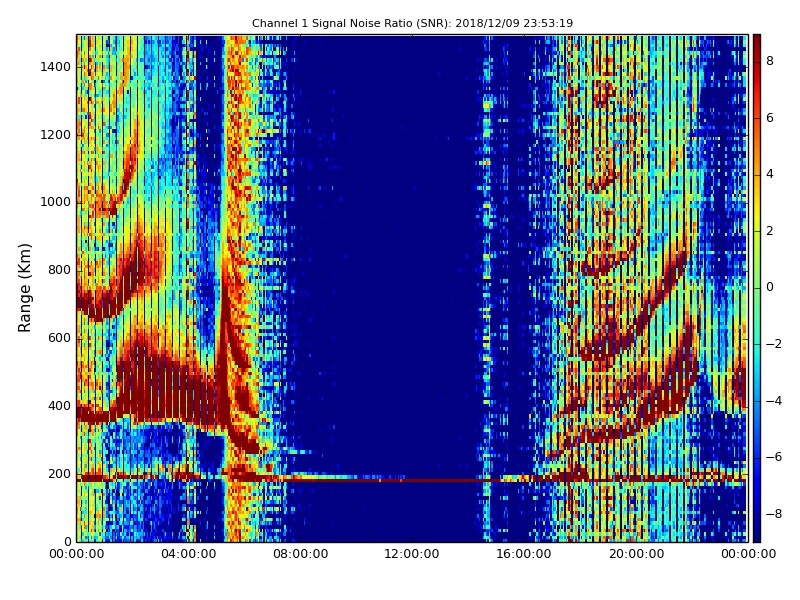This screenshot has height=600, width=800.
Task: Click the "20:00:00" time axis label
Action: pos(636,554)
